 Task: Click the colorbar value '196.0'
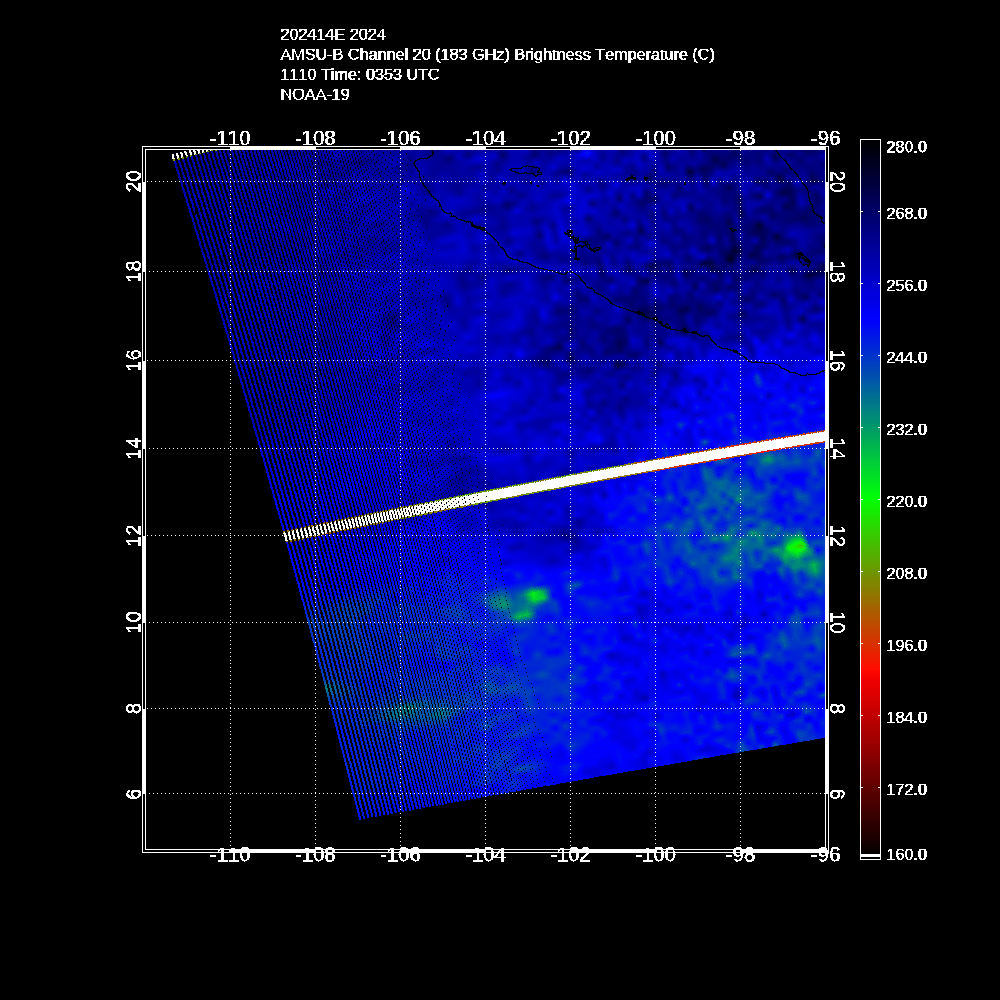click(x=906, y=646)
